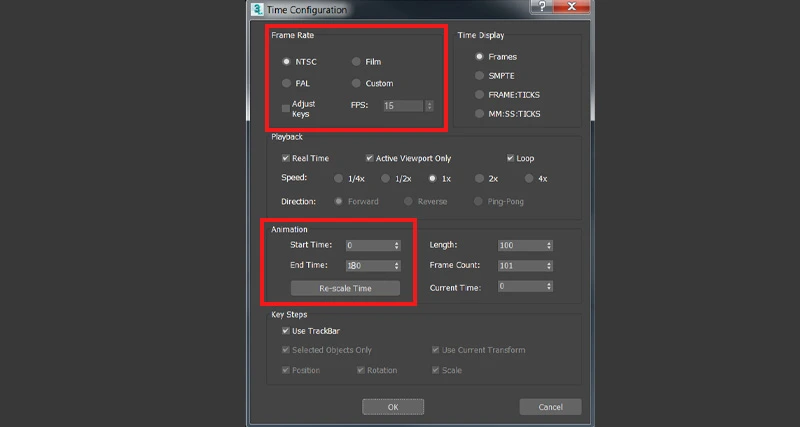Image resolution: width=800 pixels, height=427 pixels.
Task: Toggle the Real Time playback checkbox
Action: coord(286,158)
